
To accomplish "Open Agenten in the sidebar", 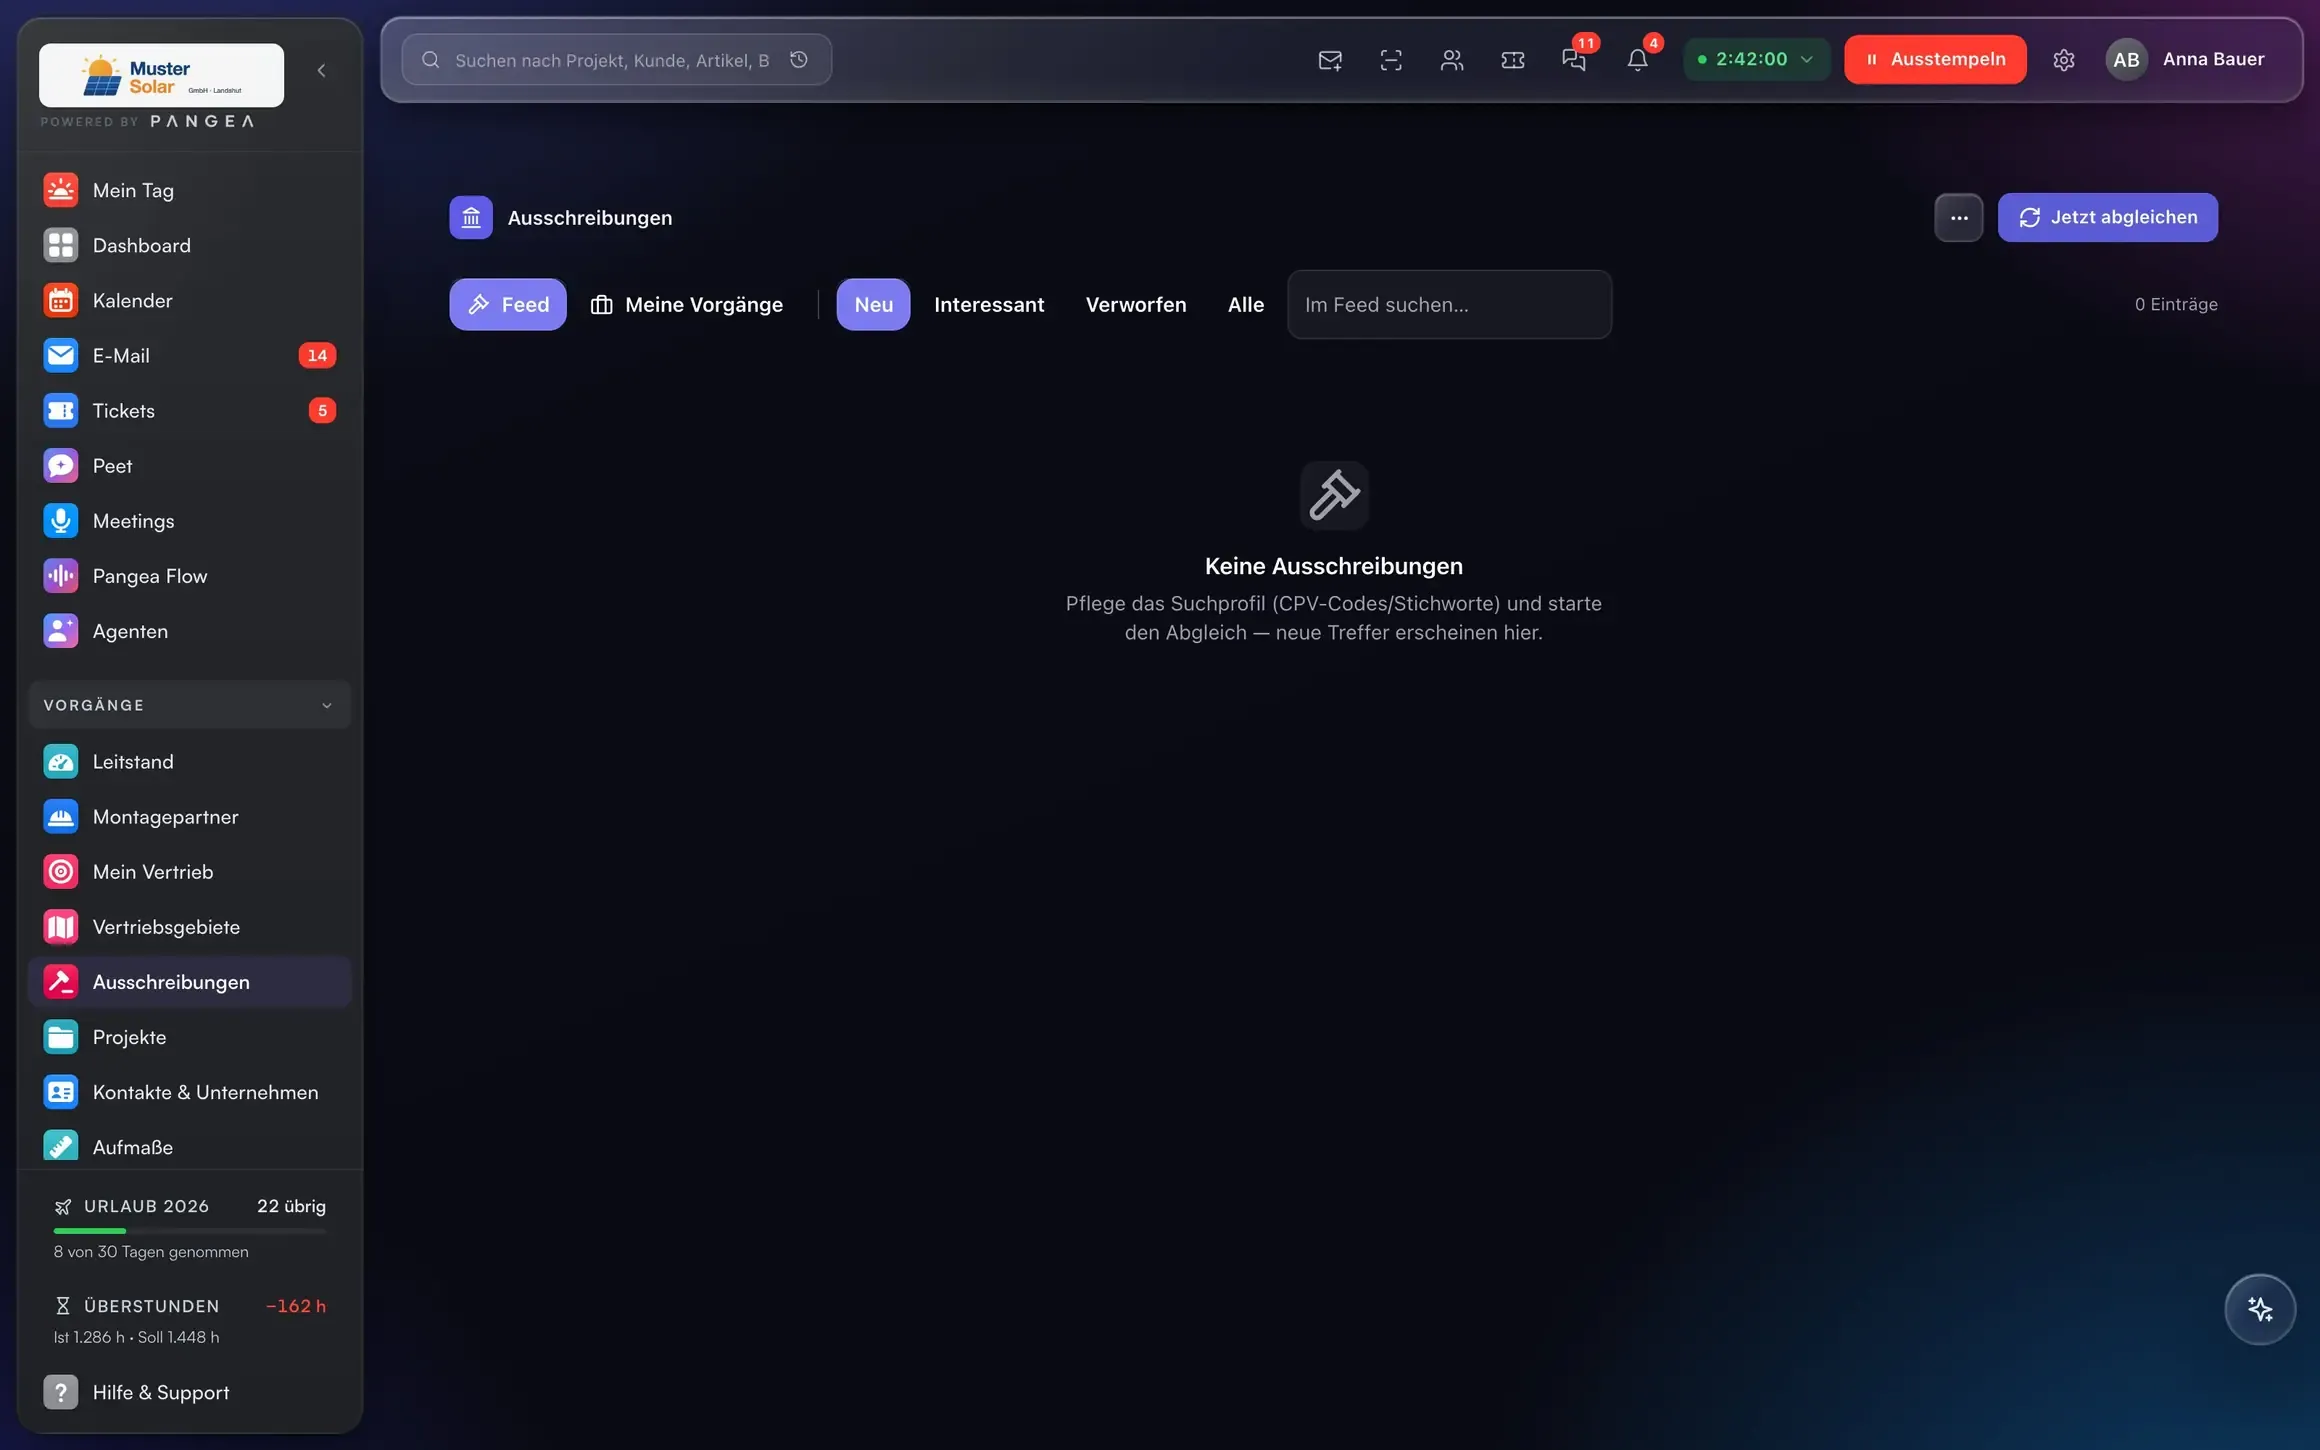I will (x=190, y=631).
